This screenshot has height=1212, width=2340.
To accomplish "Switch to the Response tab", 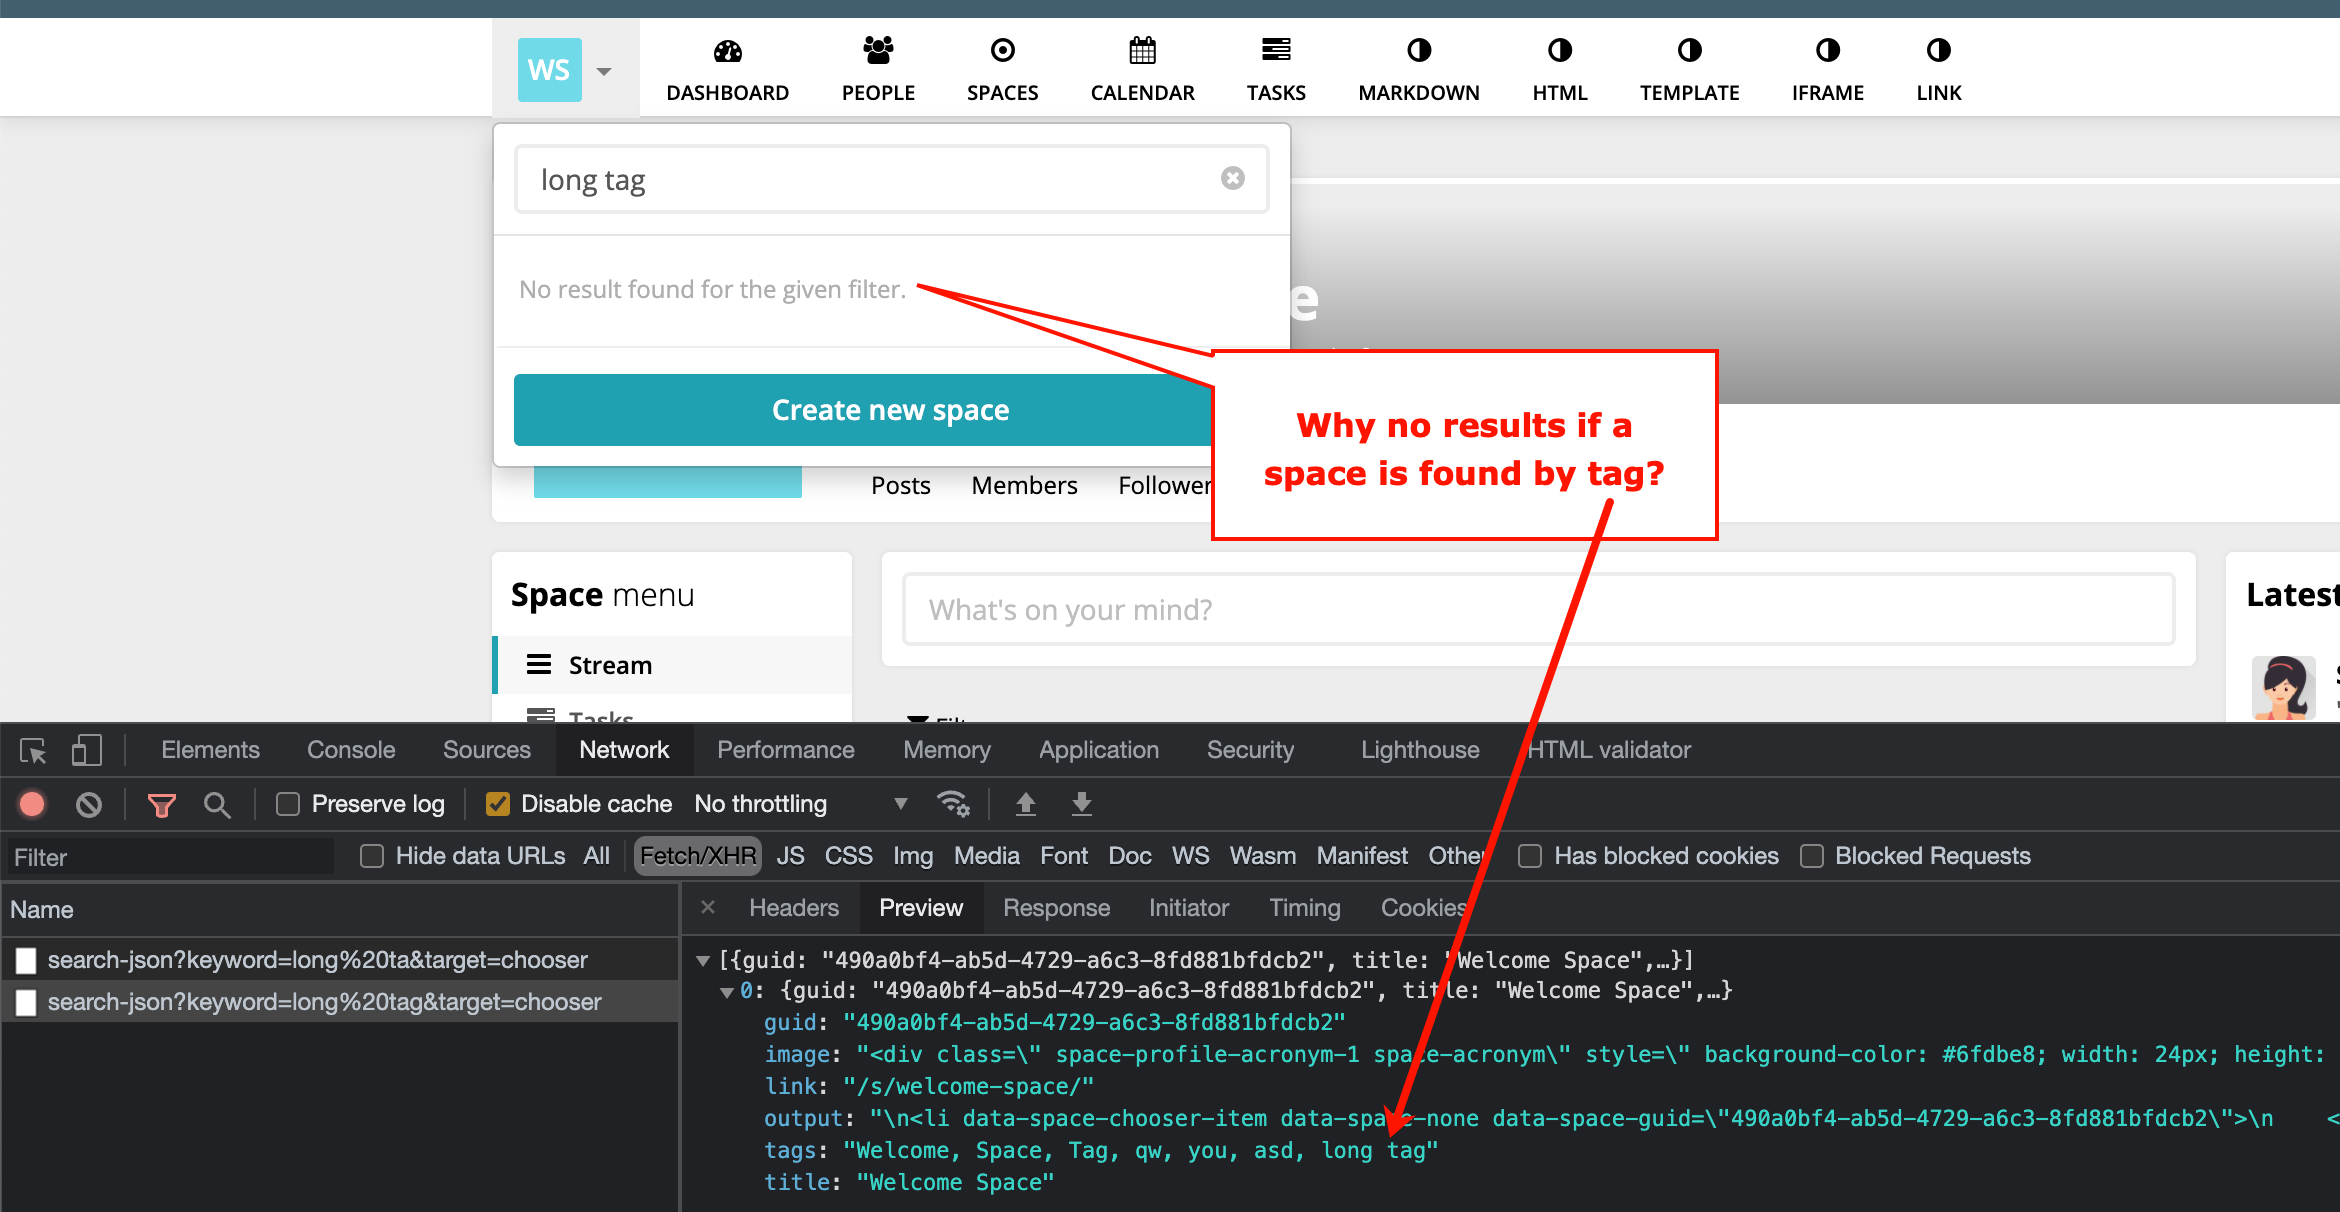I will click(x=1056, y=908).
